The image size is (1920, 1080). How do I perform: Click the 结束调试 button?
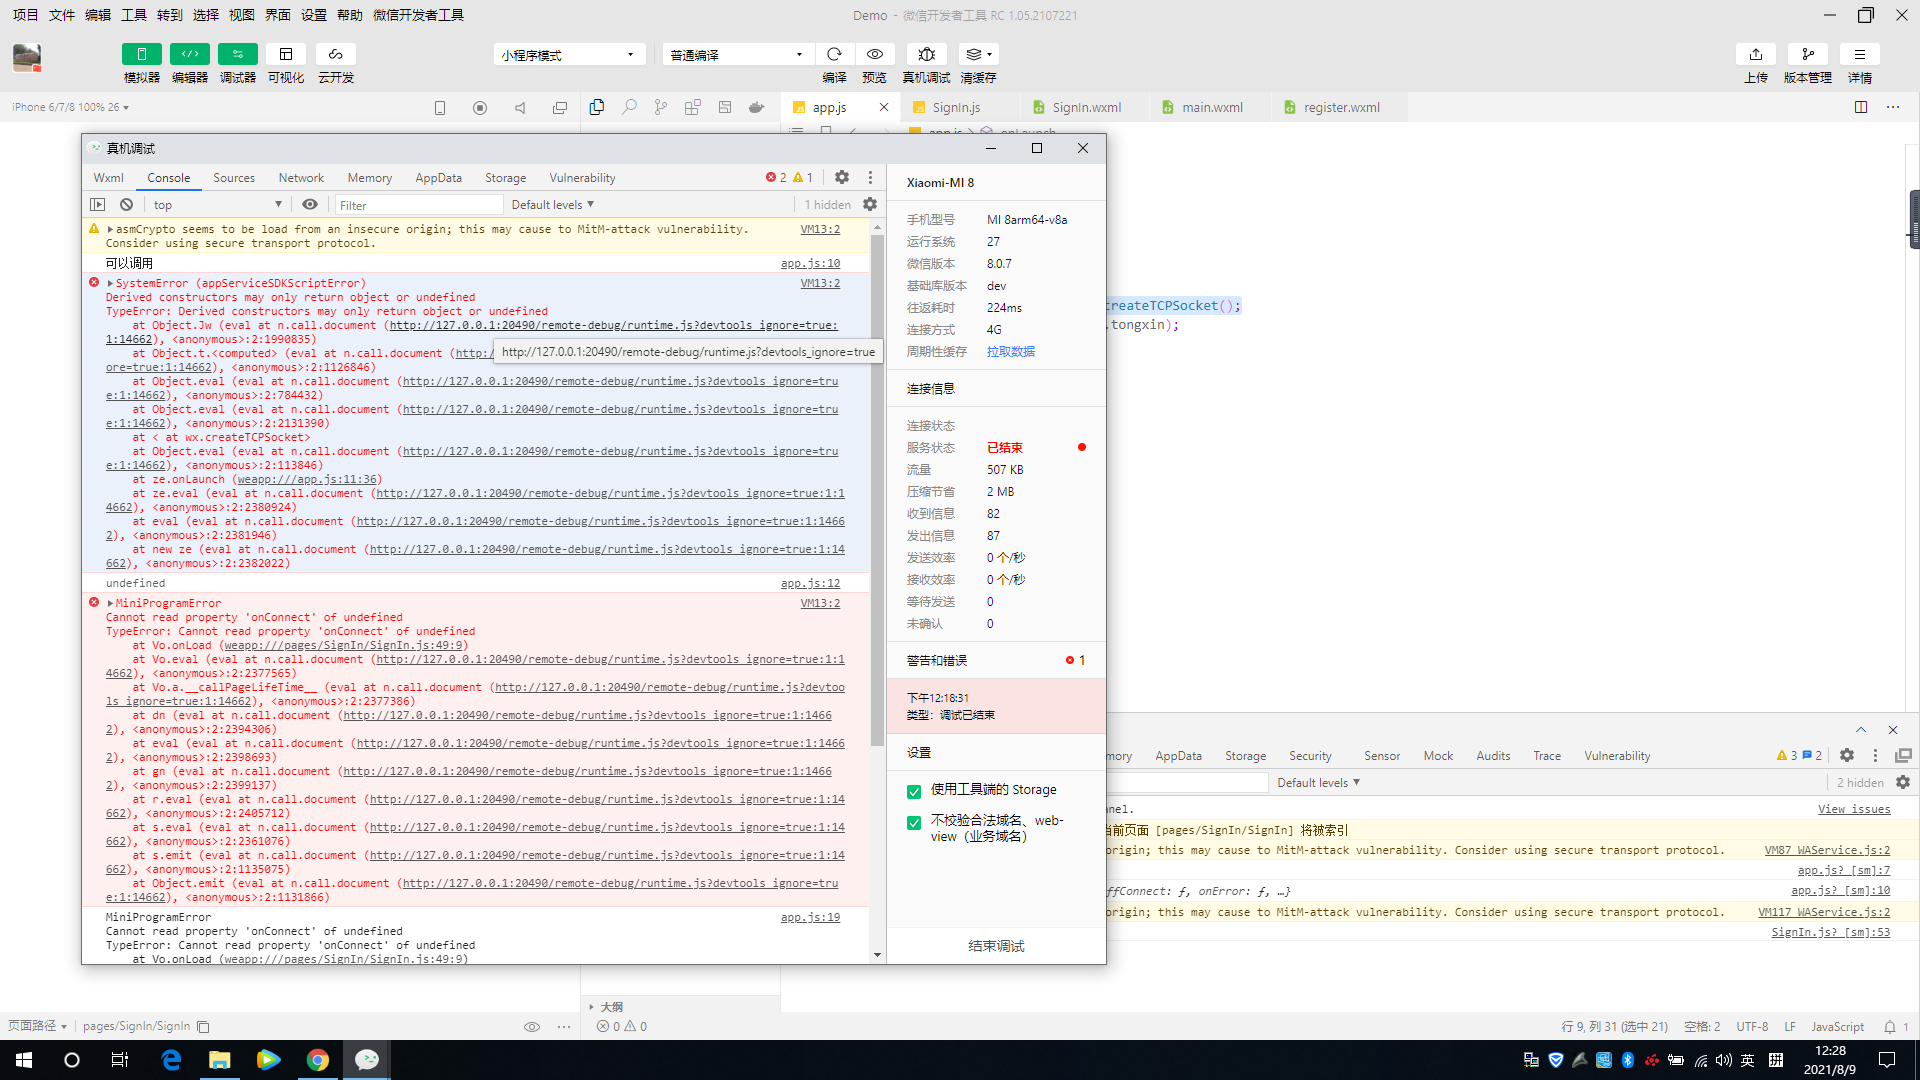(x=996, y=946)
